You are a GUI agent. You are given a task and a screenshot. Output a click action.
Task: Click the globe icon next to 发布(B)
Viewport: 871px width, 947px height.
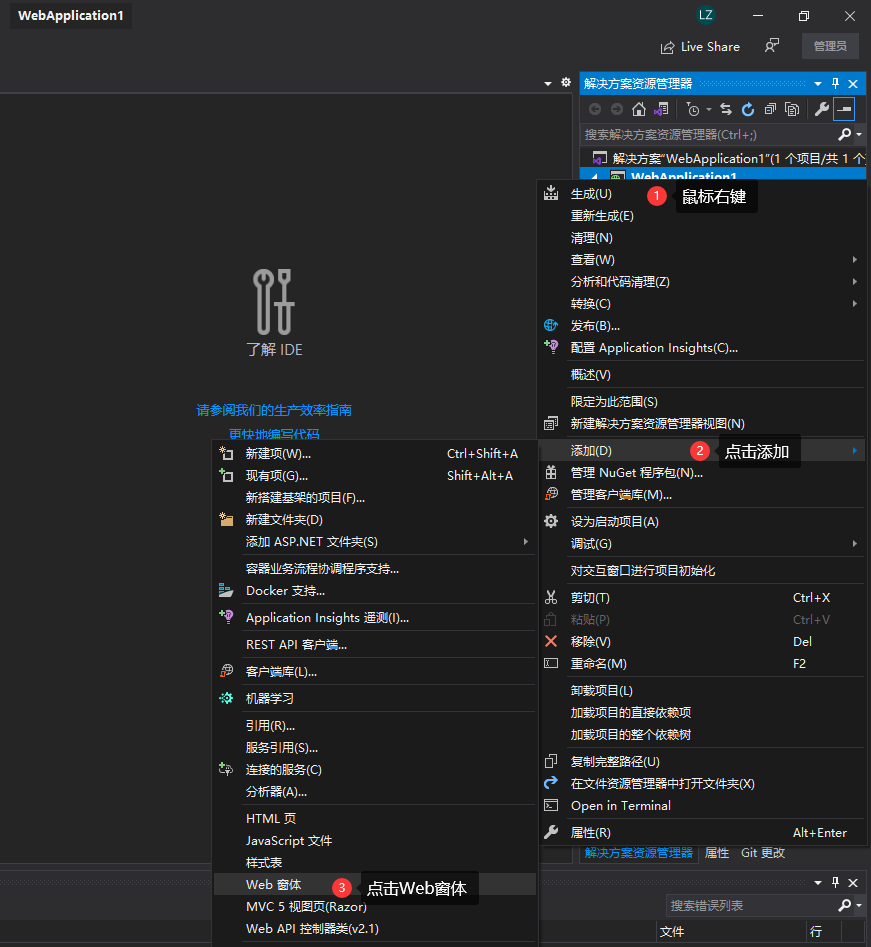tap(551, 326)
